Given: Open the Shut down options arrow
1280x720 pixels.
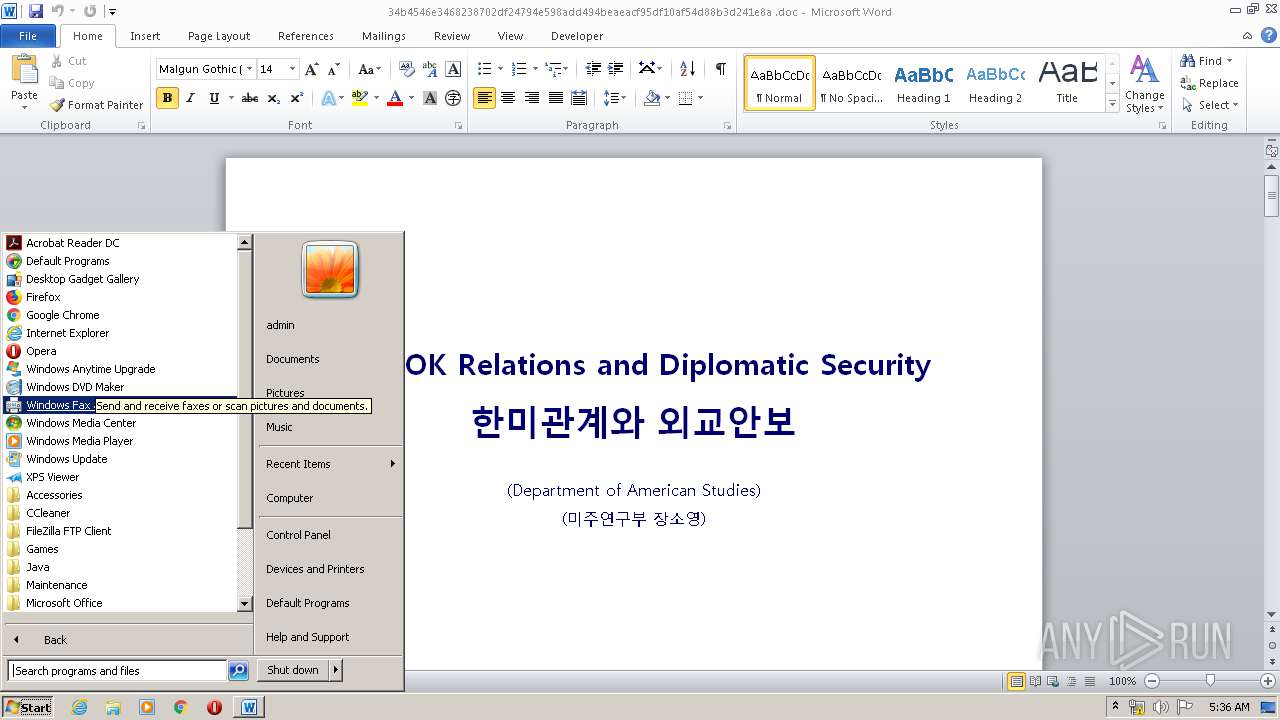Looking at the screenshot, I should (x=336, y=670).
